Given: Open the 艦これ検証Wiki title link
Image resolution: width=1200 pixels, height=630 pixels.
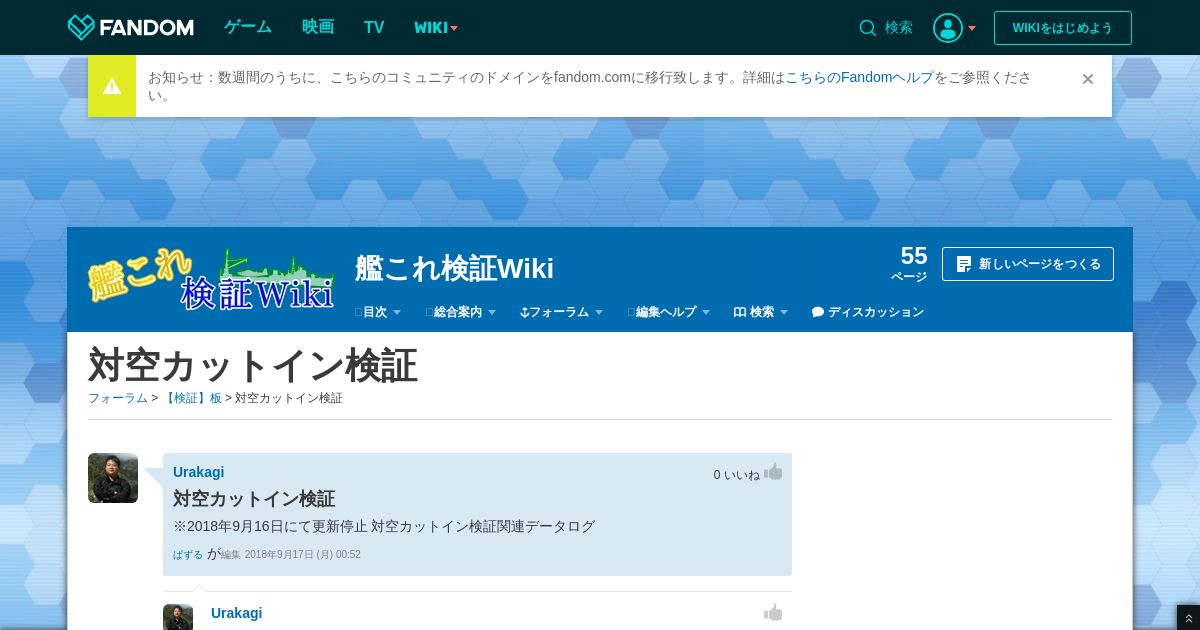Looking at the screenshot, I should 454,268.
